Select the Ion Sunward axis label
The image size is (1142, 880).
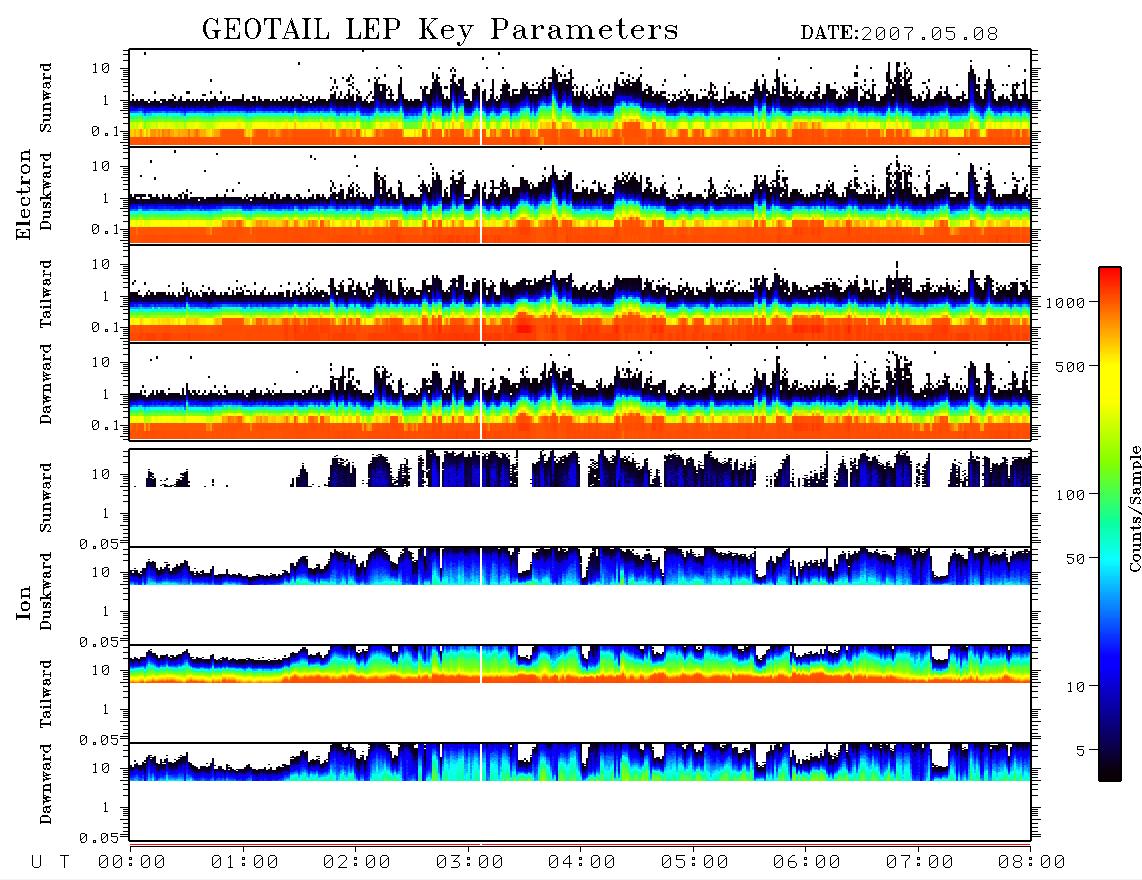46,498
